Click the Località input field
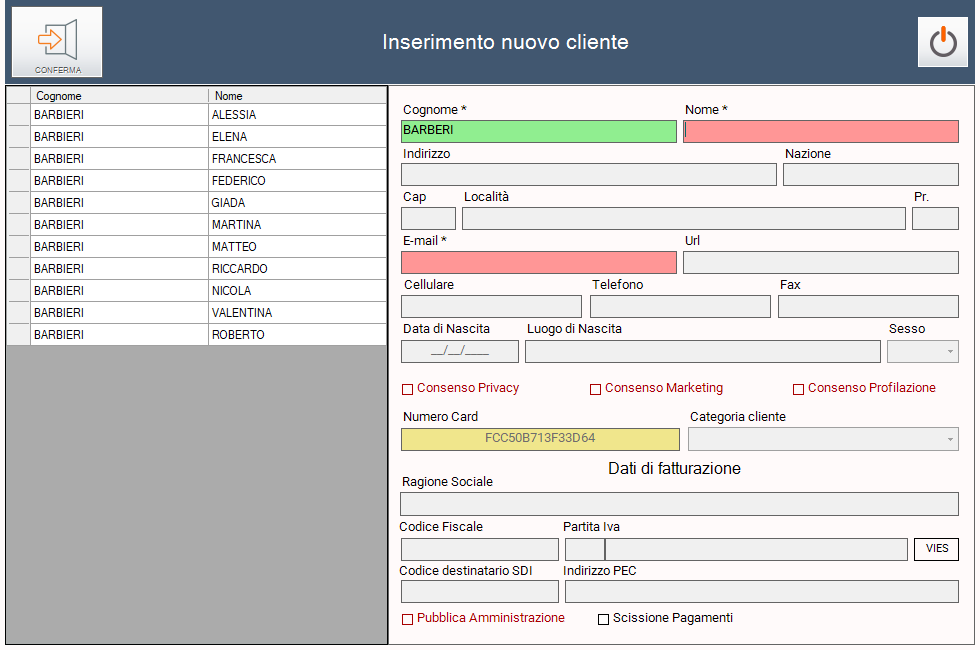This screenshot has height=650, width=980. pos(684,218)
